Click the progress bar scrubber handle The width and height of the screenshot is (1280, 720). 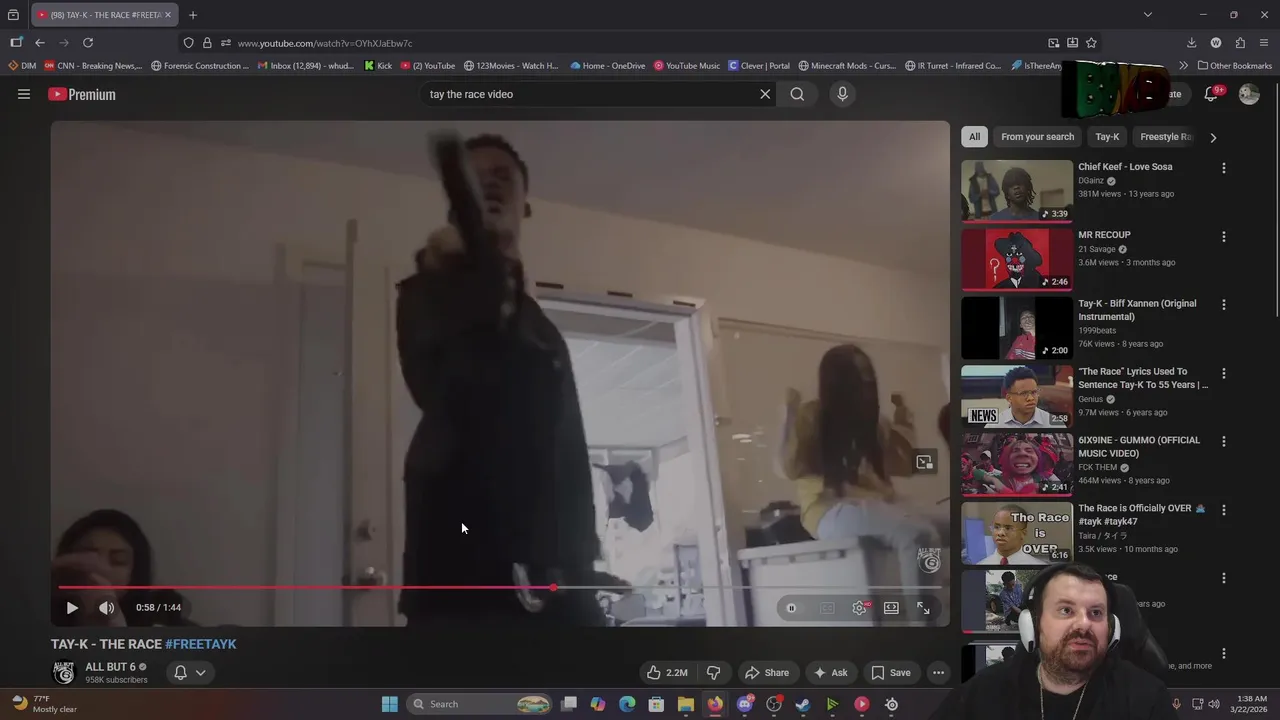[553, 587]
